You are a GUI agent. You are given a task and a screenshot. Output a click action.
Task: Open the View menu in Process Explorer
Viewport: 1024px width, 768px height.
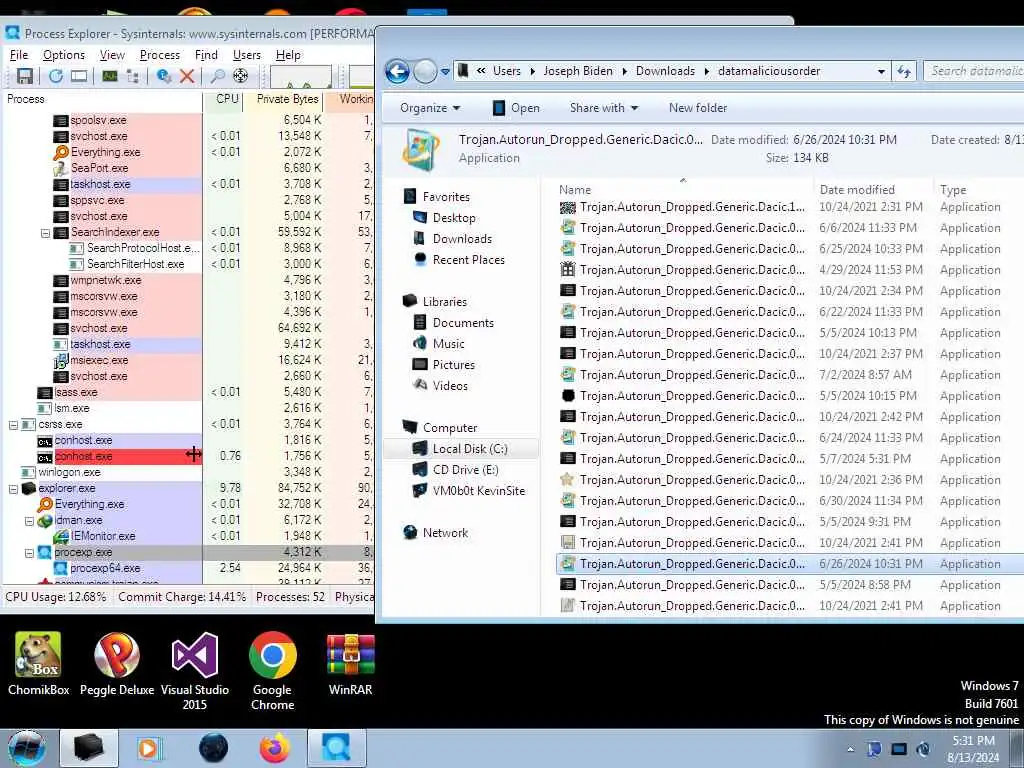tap(112, 55)
